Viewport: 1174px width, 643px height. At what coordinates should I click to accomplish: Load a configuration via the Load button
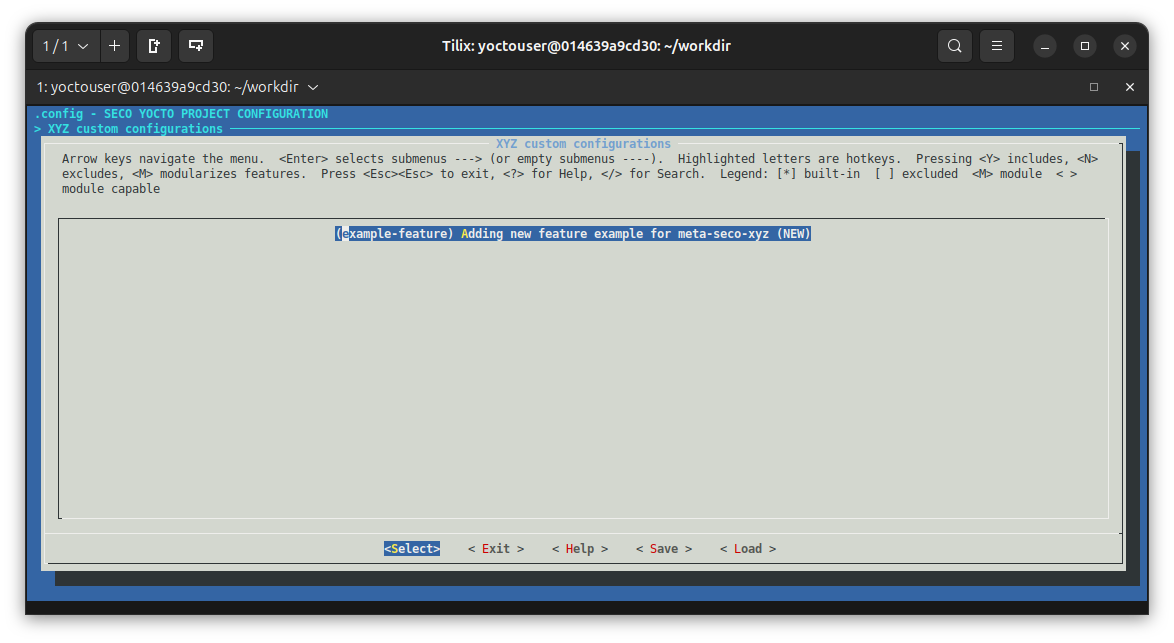click(747, 548)
